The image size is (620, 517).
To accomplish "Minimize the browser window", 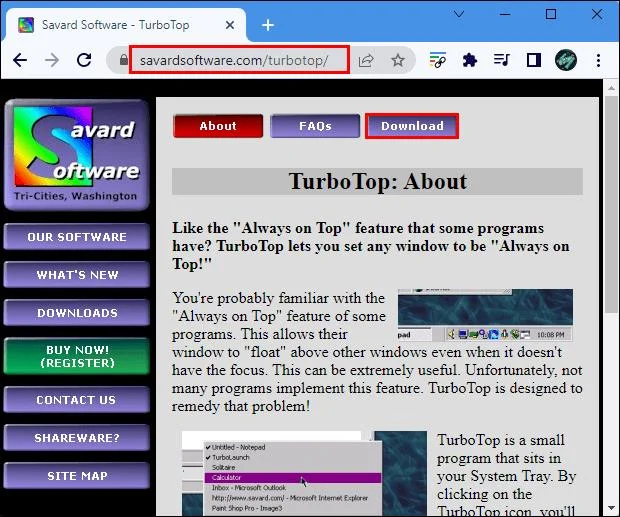I will click(x=505, y=14).
